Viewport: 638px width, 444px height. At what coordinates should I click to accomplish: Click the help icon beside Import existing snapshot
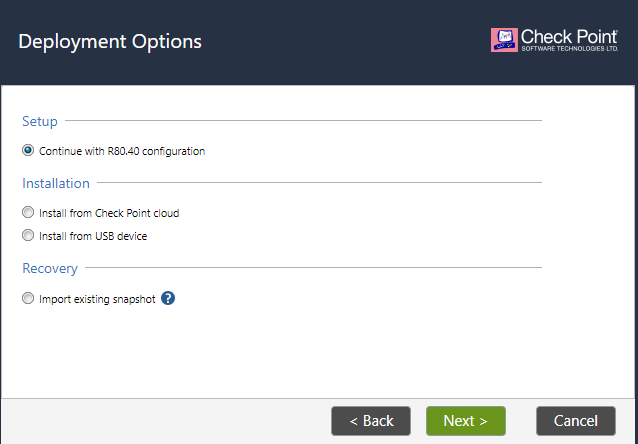168,298
